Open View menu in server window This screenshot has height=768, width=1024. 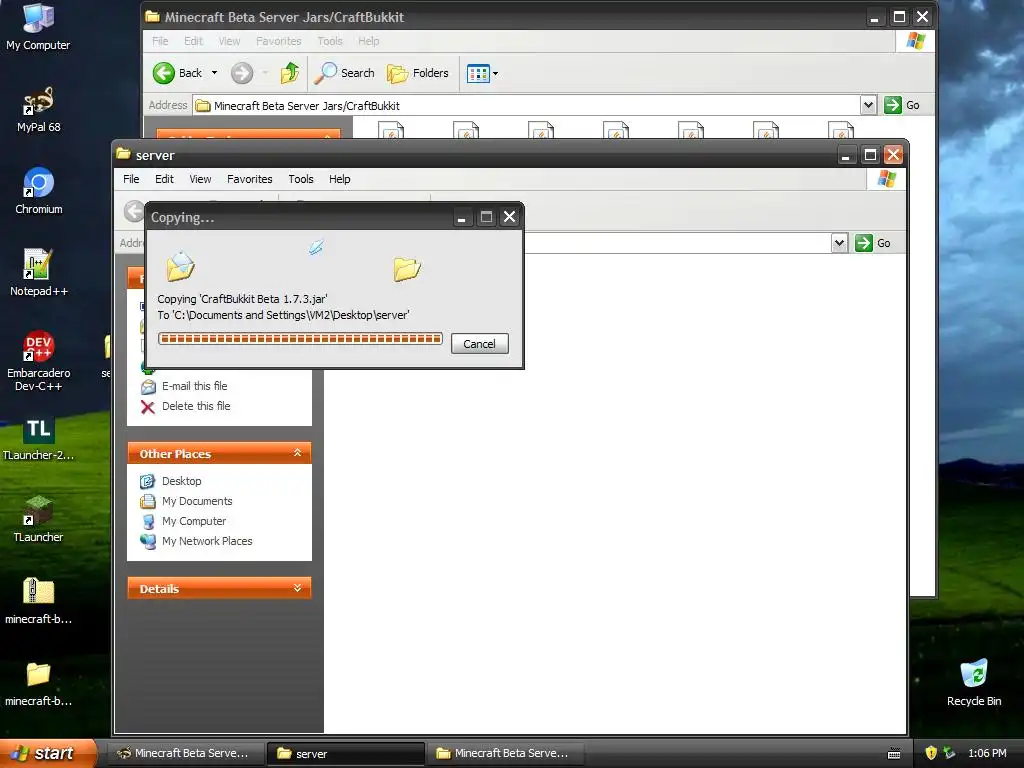200,179
